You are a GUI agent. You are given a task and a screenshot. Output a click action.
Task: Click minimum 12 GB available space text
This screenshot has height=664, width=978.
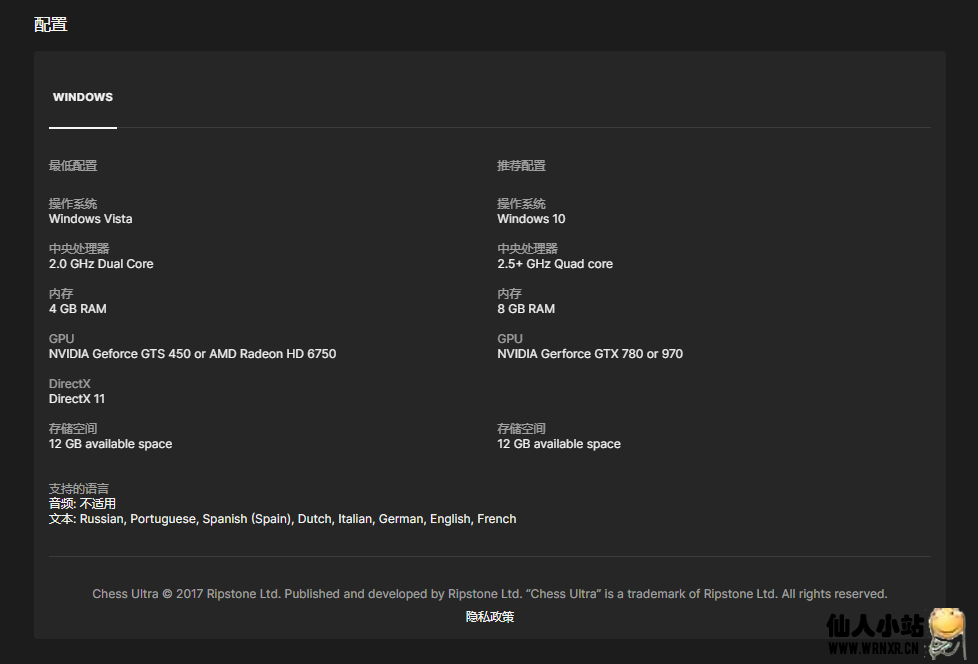110,444
